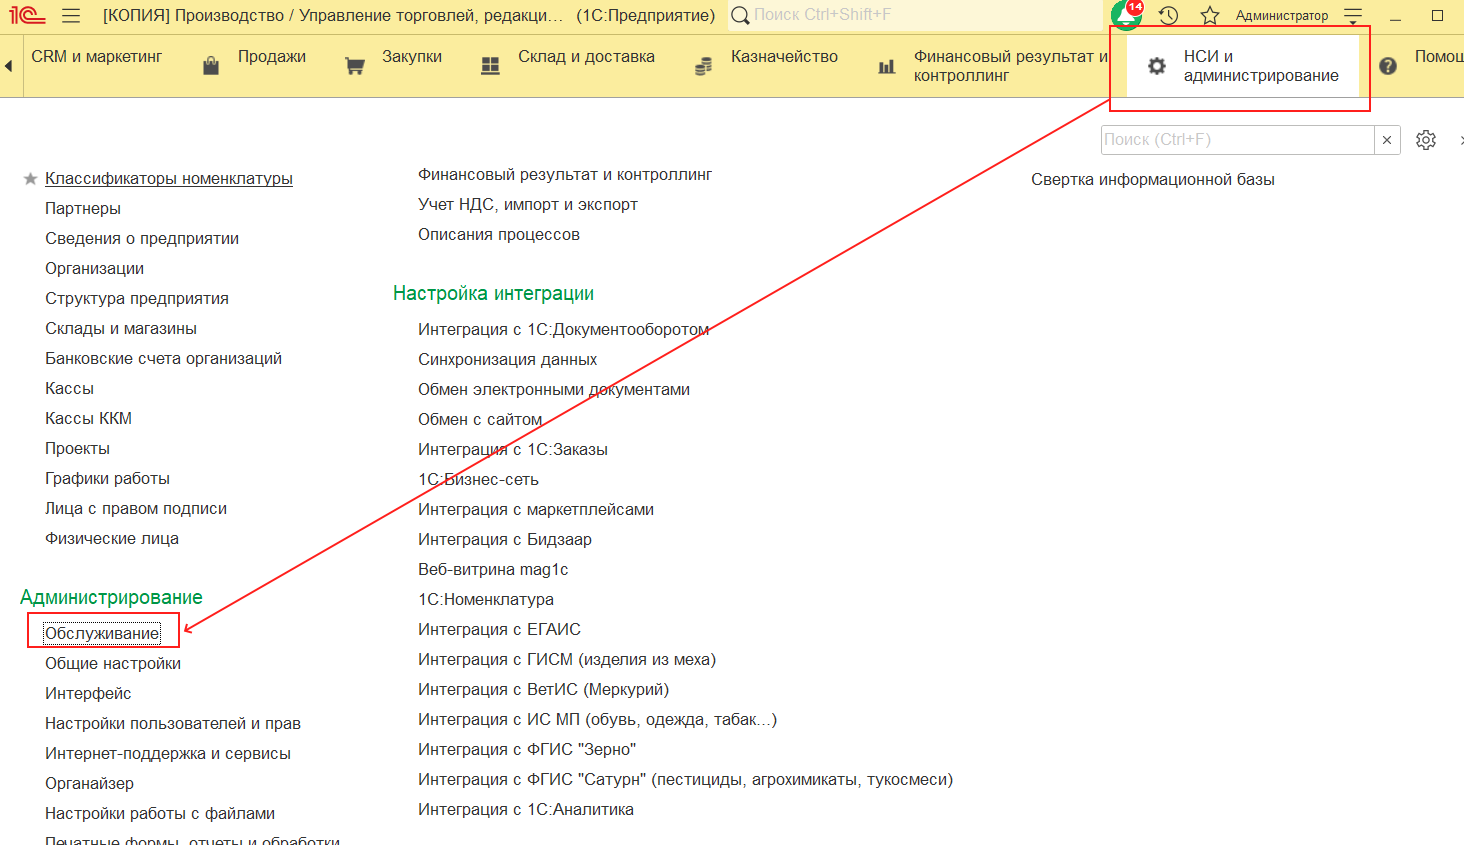The height and width of the screenshot is (845, 1464).
Task: Click the notifications bell icon
Action: (x=1126, y=16)
